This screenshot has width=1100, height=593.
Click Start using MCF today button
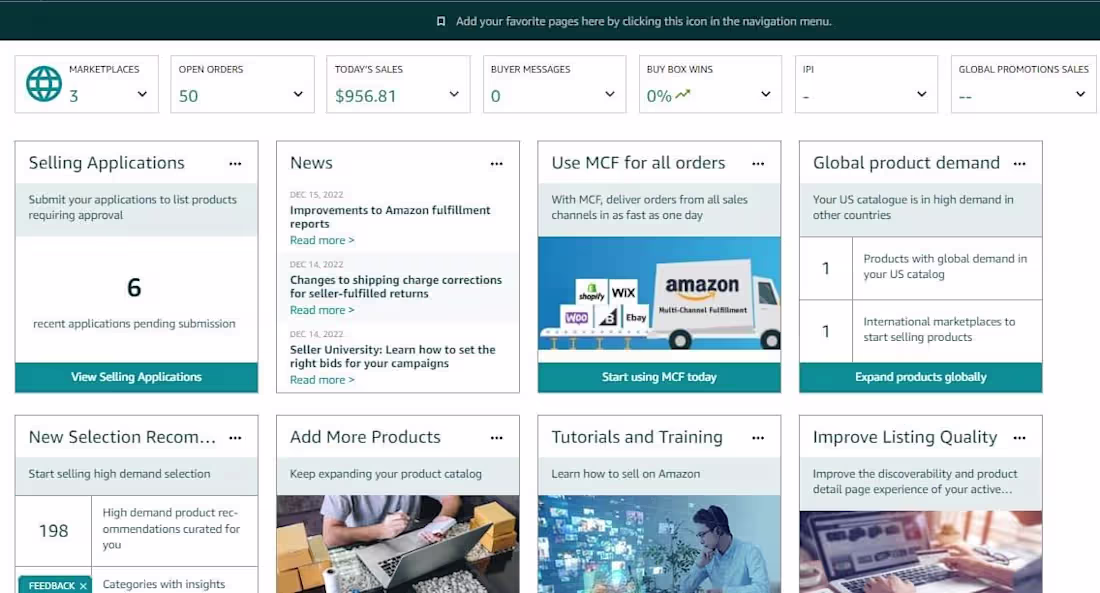659,378
